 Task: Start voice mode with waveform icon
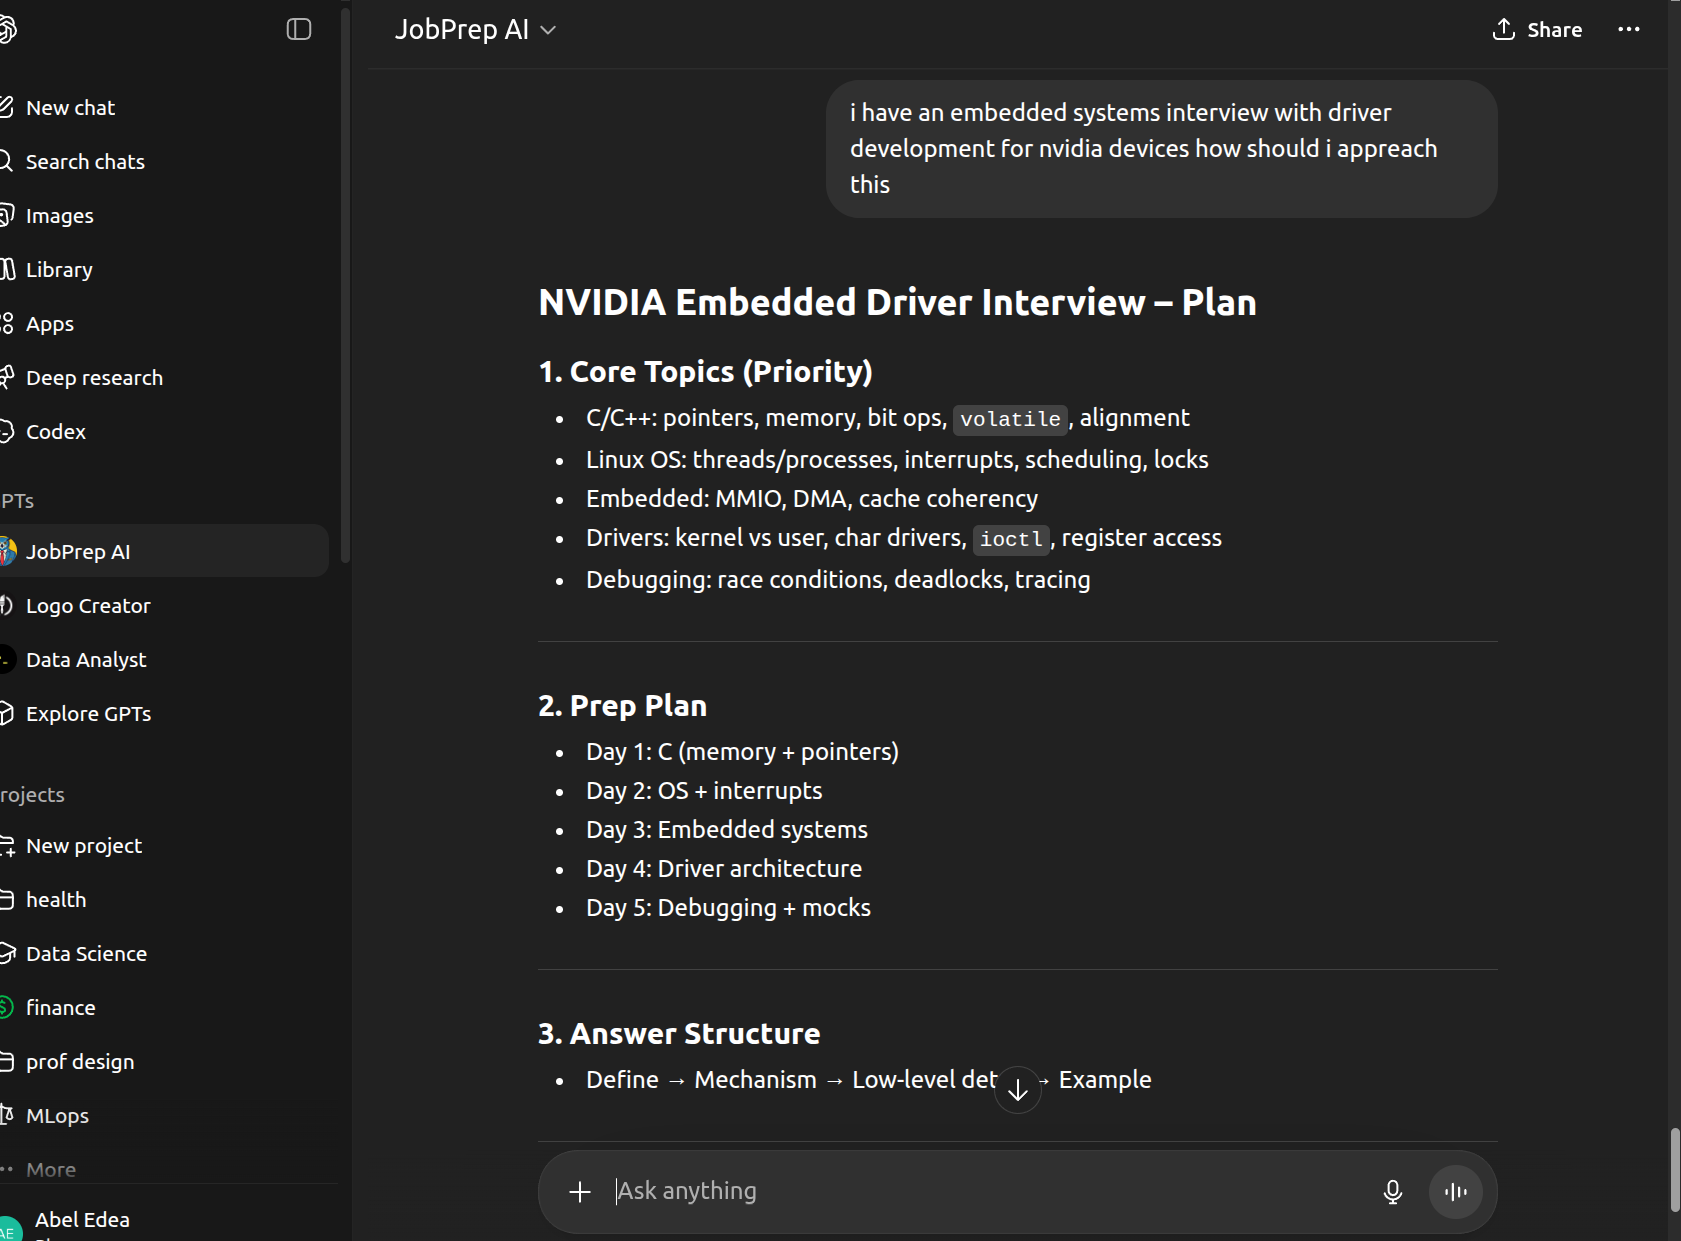tap(1455, 1191)
